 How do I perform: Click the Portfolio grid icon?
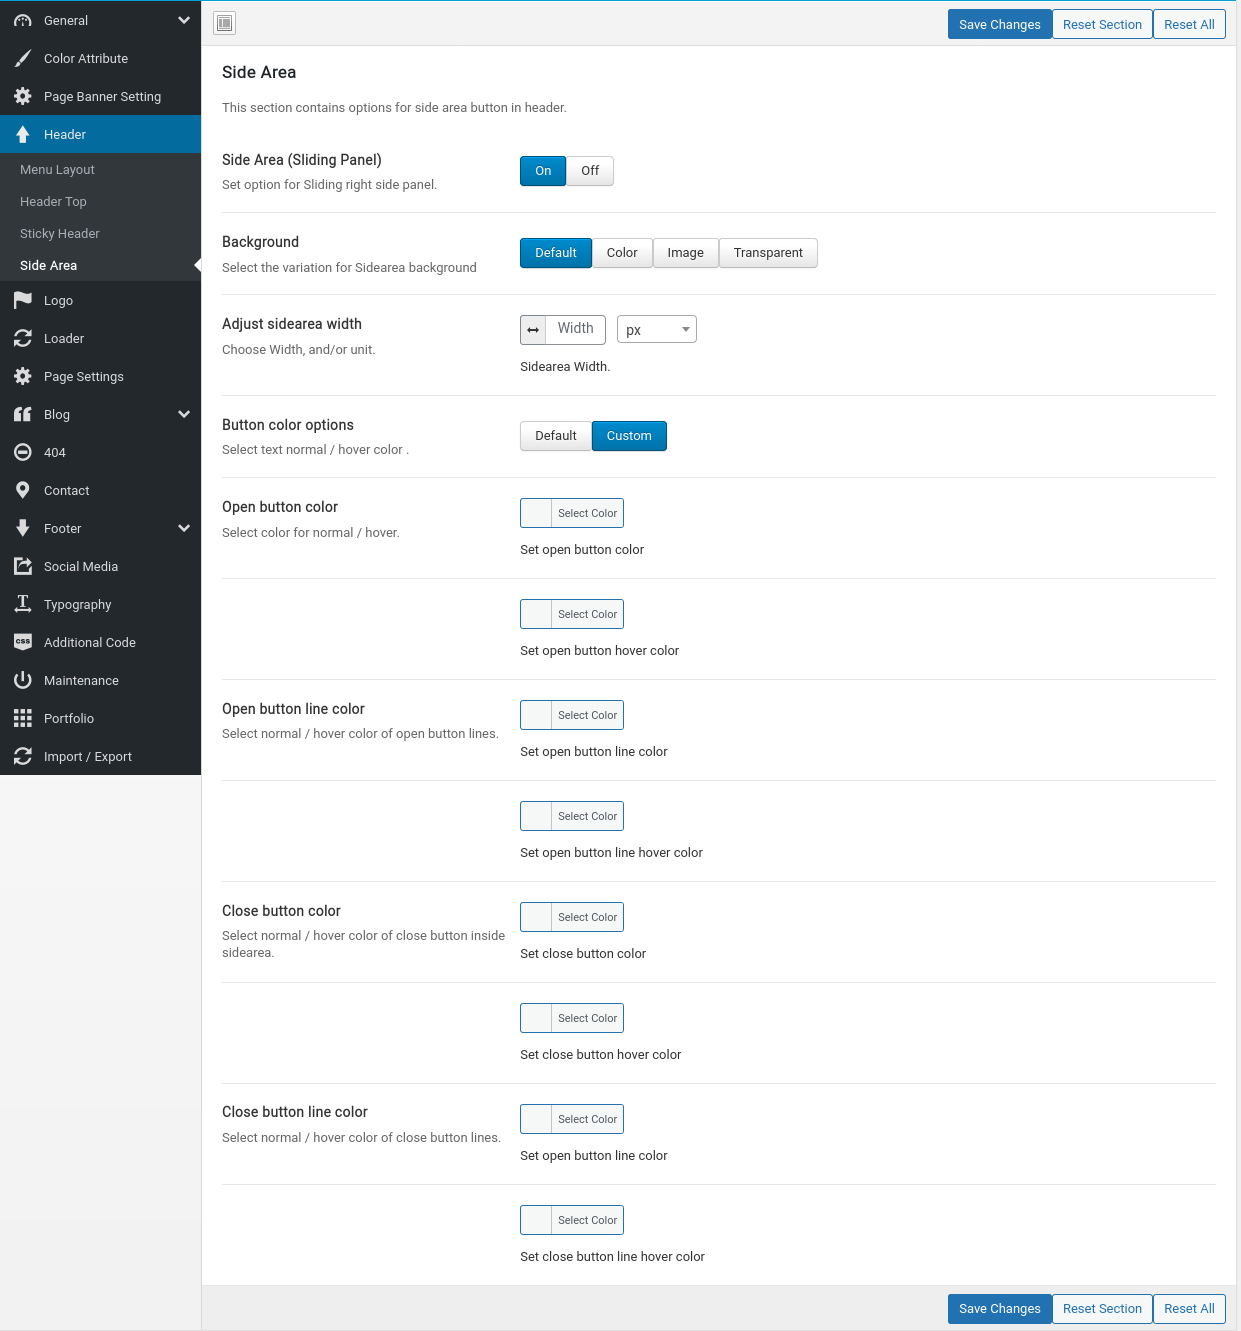coord(23,718)
